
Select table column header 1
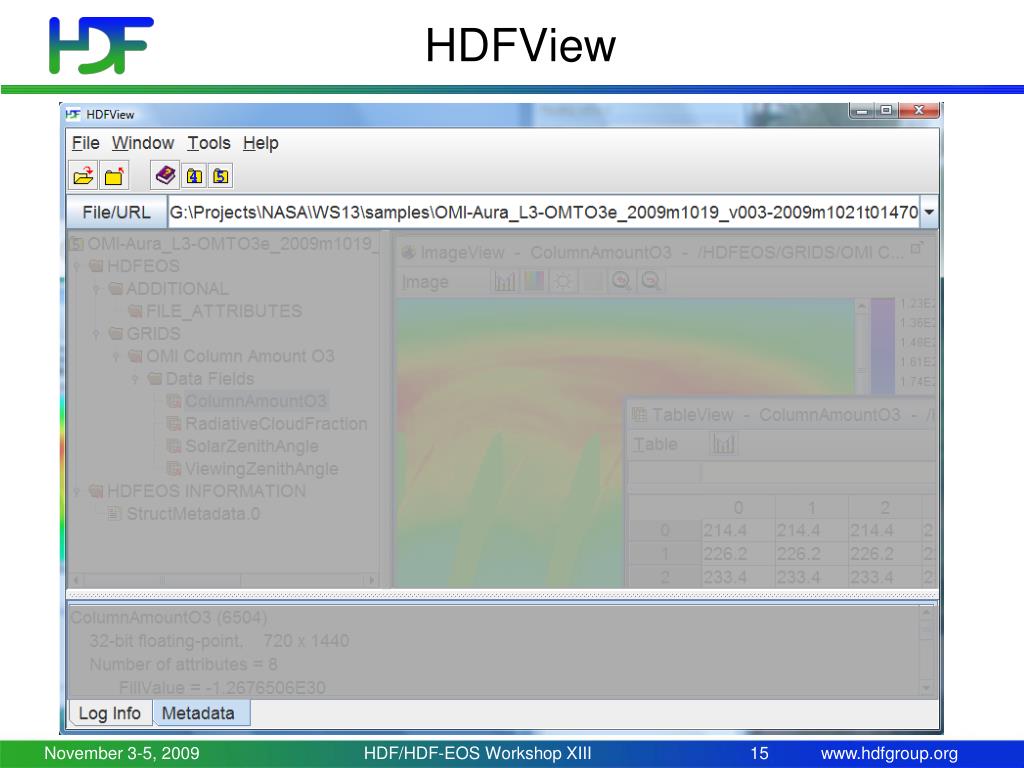811,507
